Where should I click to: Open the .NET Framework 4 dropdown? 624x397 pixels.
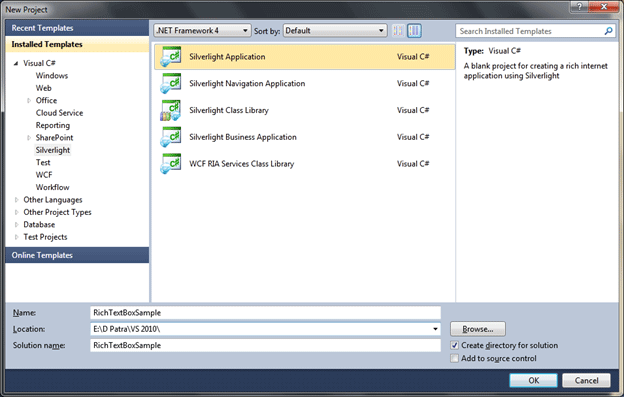203,31
